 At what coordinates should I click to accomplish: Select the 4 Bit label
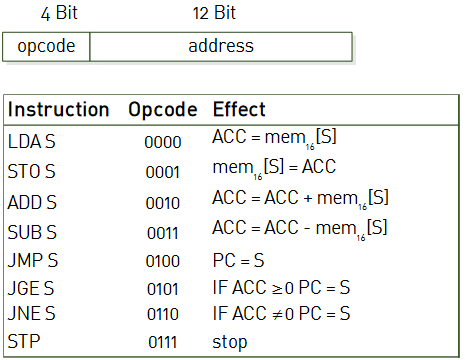tap(59, 13)
